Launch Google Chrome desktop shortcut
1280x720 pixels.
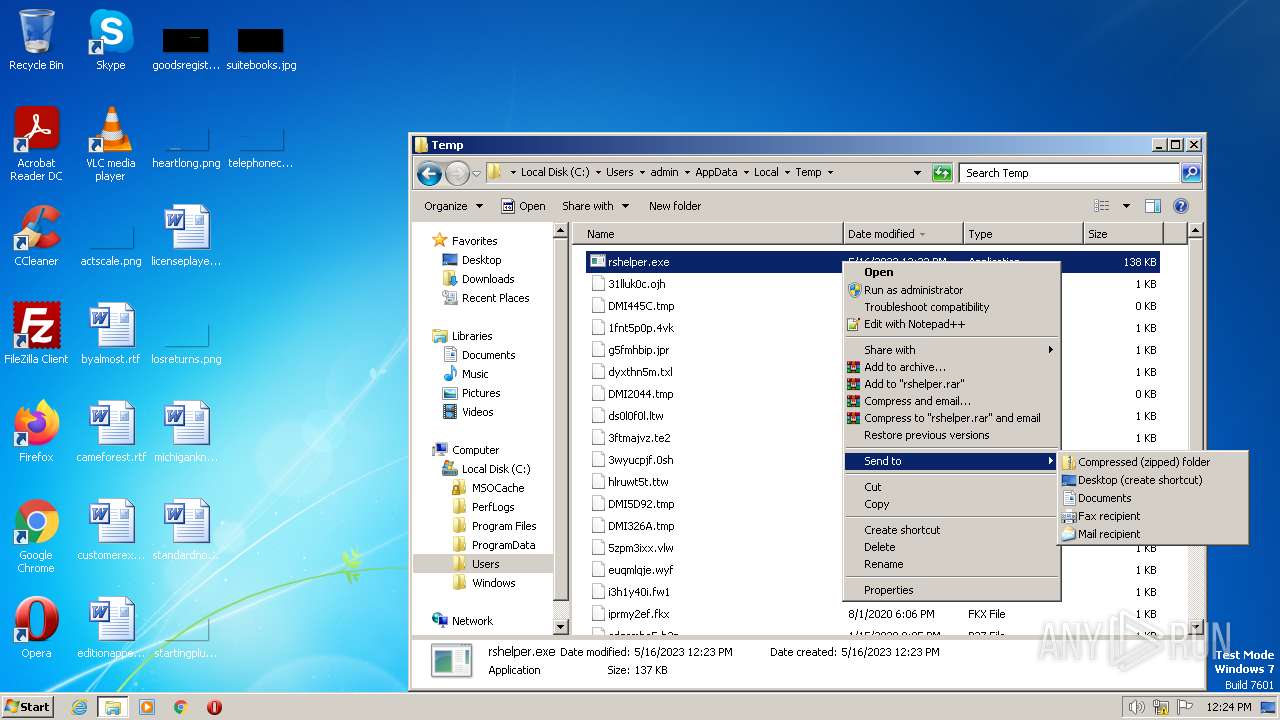pos(36,535)
